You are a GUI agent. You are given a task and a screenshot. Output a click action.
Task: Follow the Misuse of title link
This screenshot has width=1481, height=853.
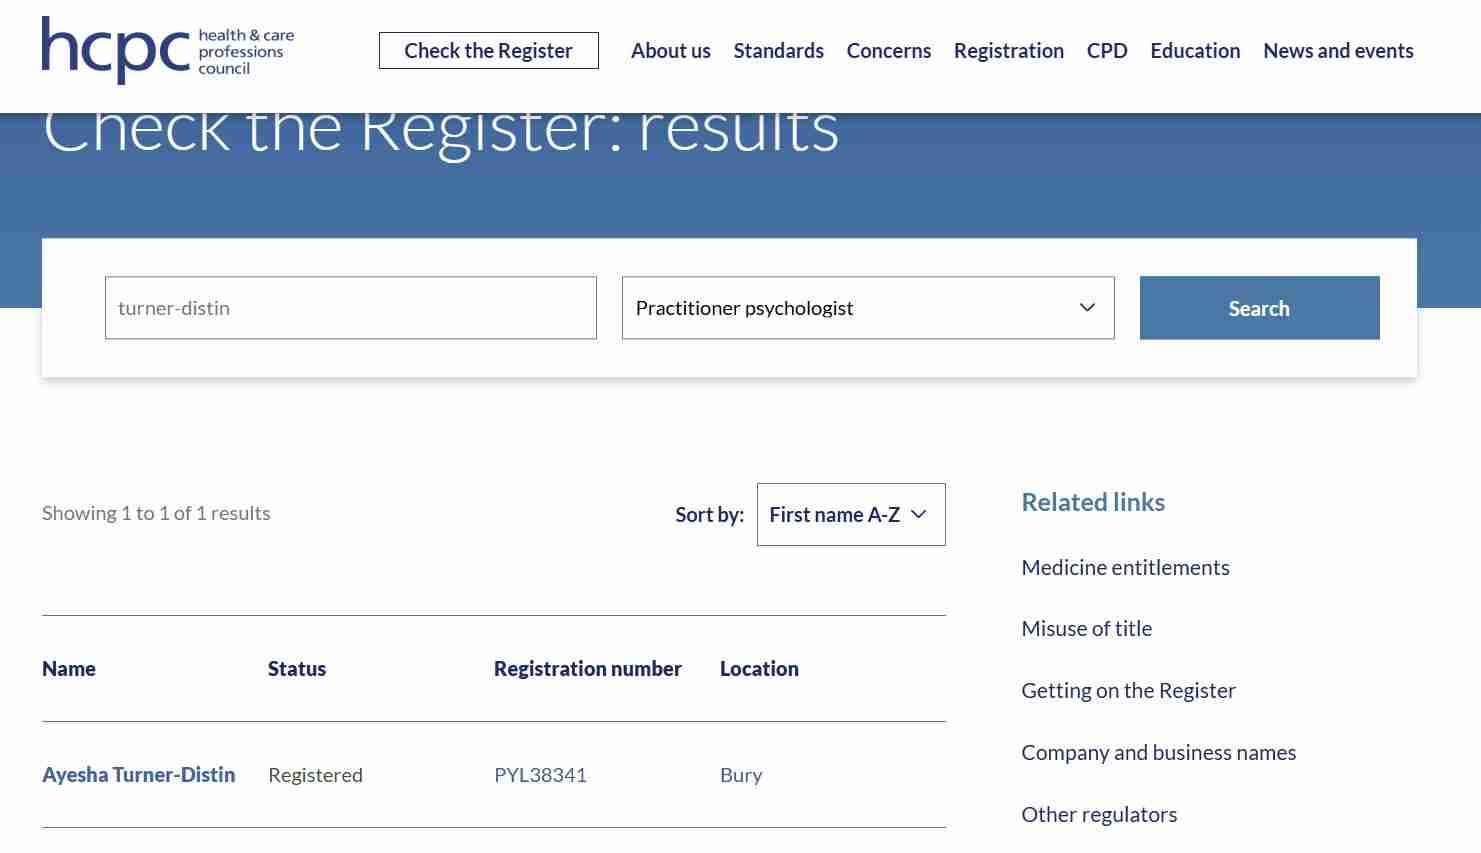[1086, 629]
